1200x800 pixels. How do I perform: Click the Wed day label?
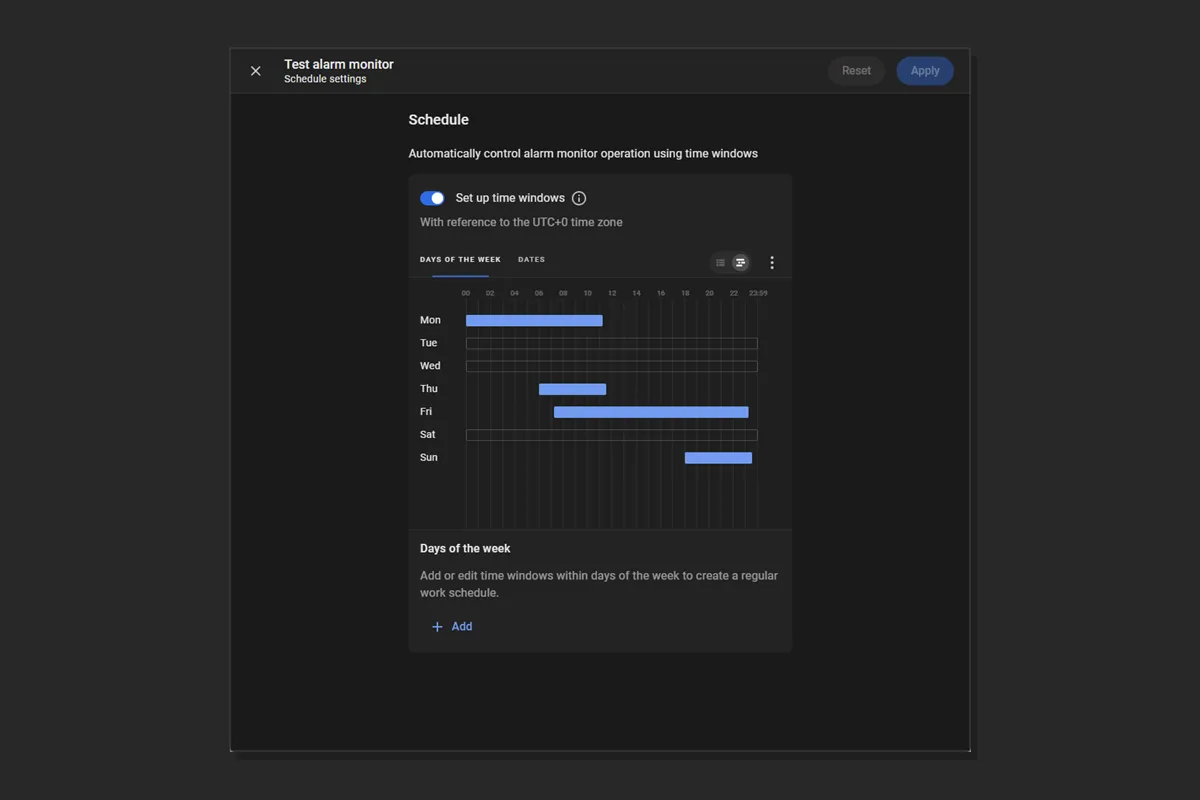(x=430, y=366)
